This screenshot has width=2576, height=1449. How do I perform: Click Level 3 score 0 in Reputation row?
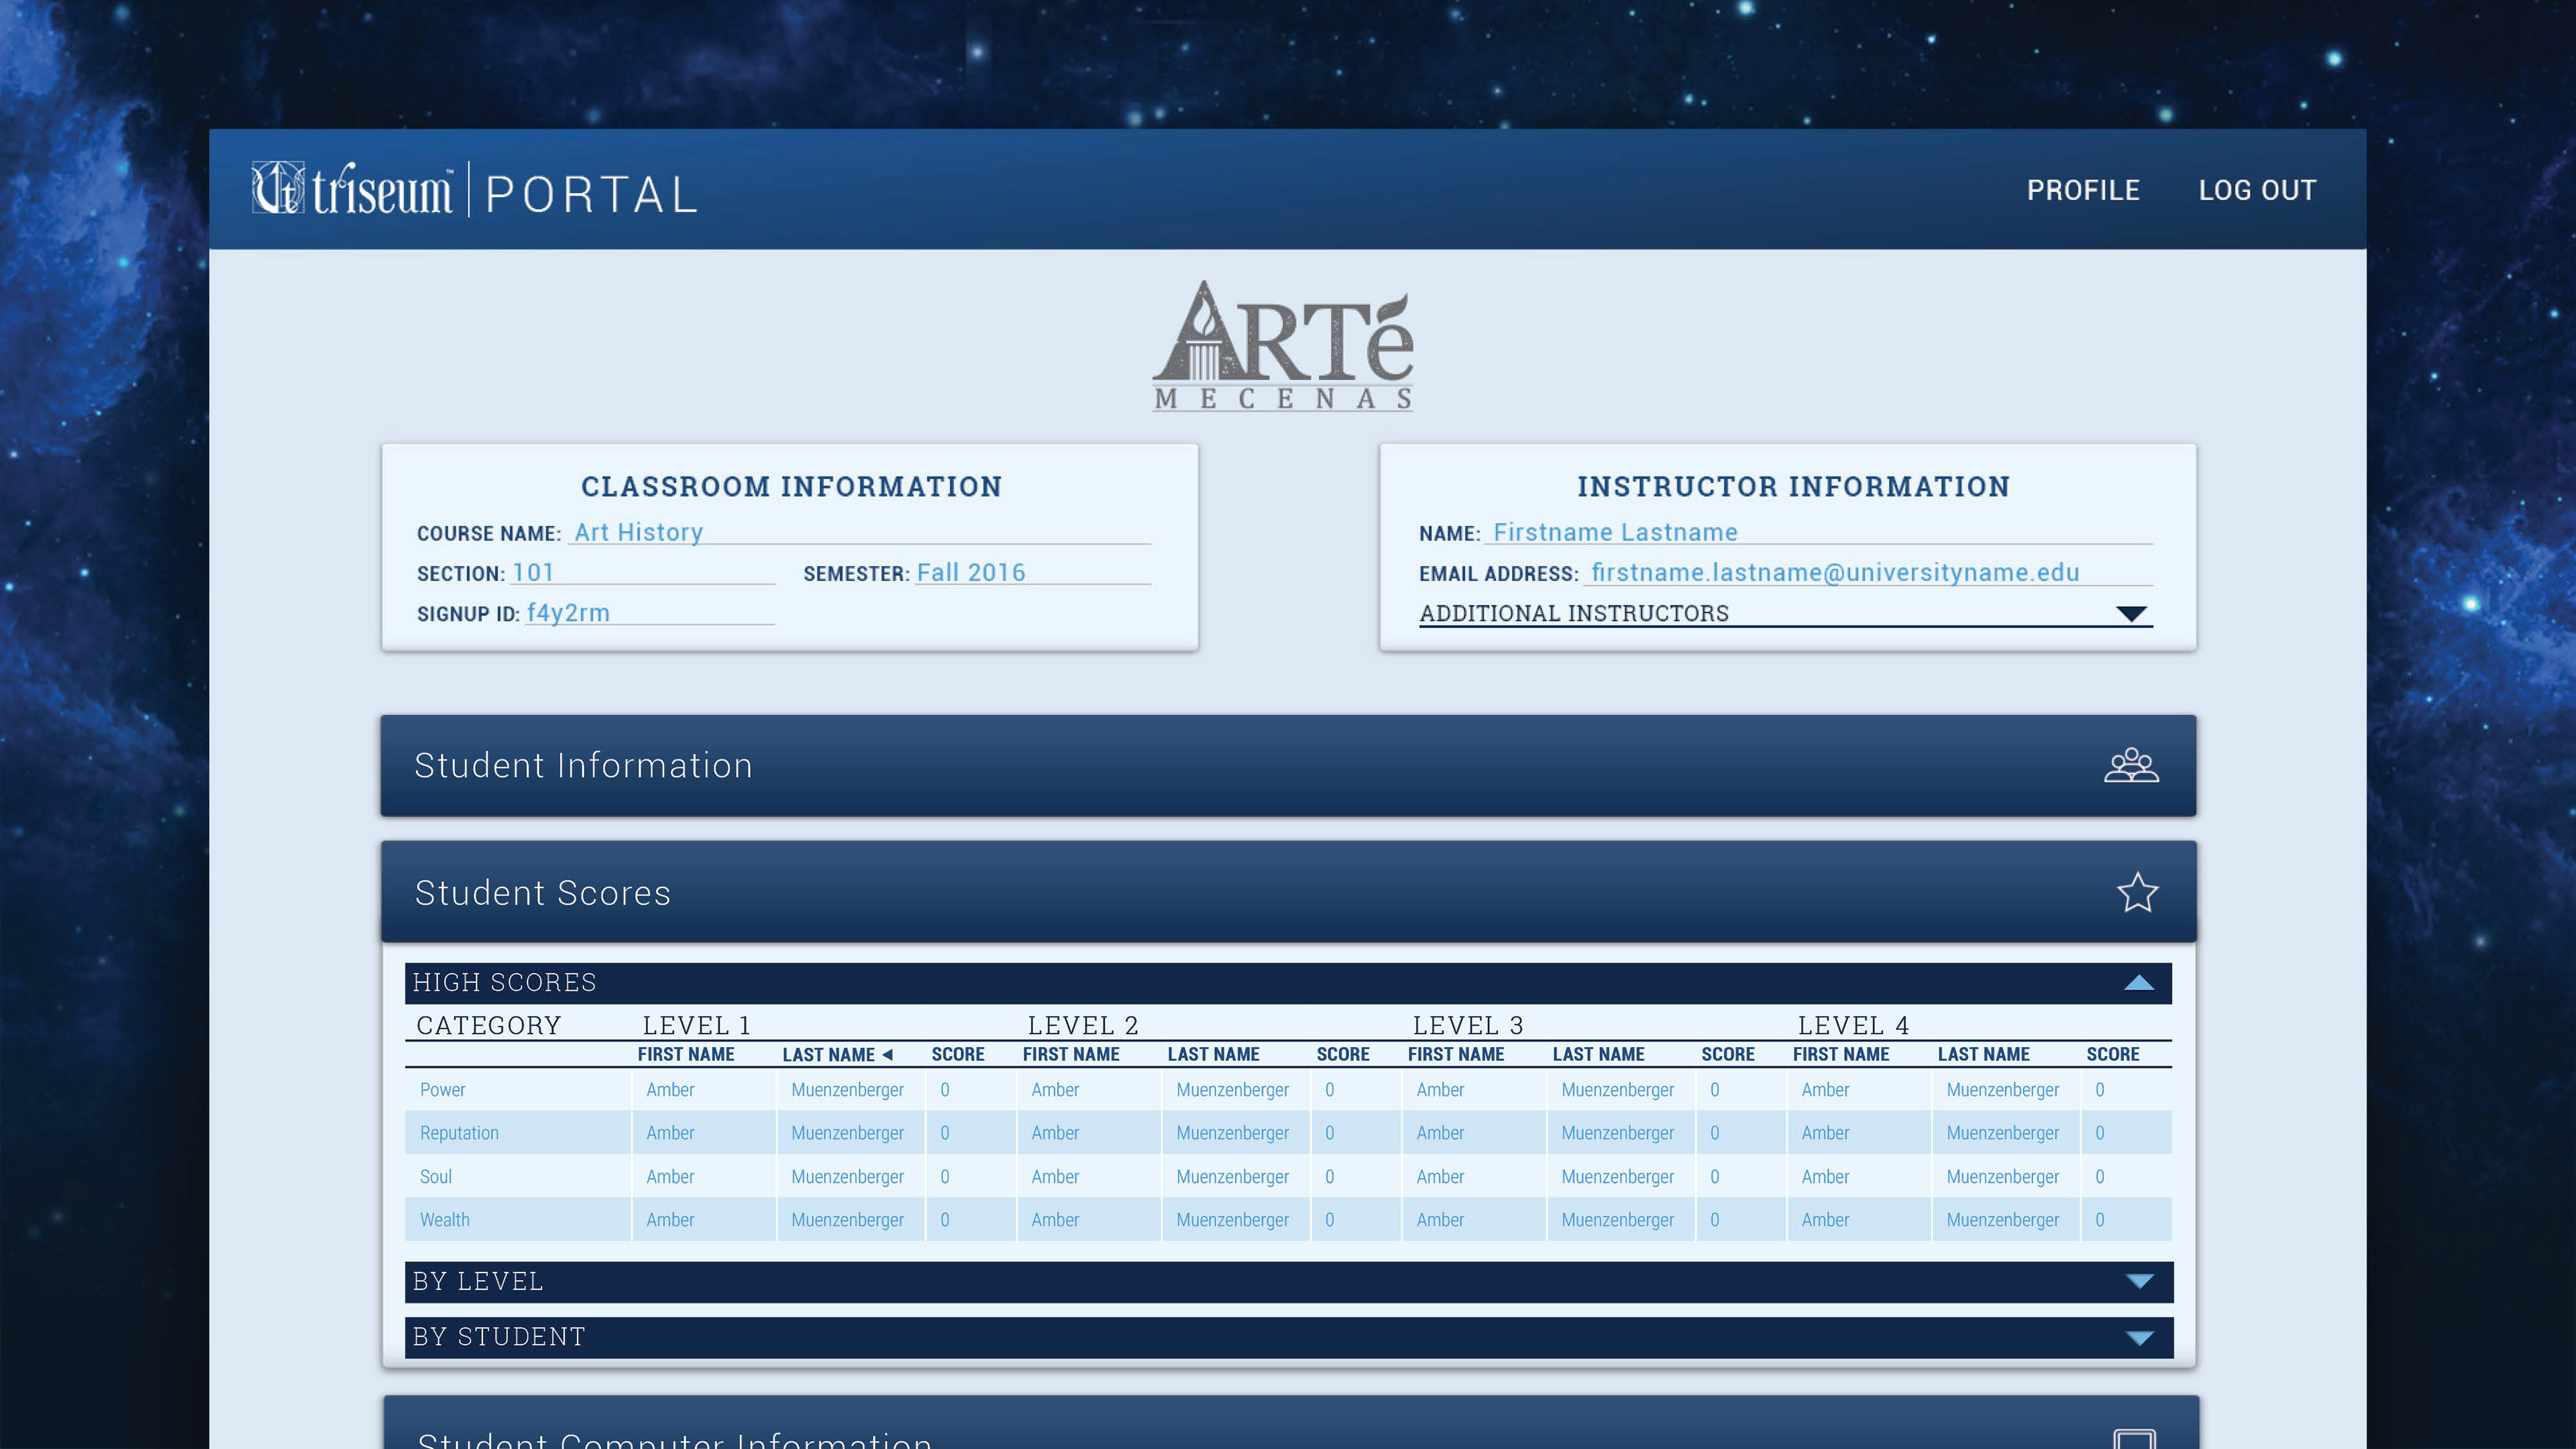(1715, 1133)
